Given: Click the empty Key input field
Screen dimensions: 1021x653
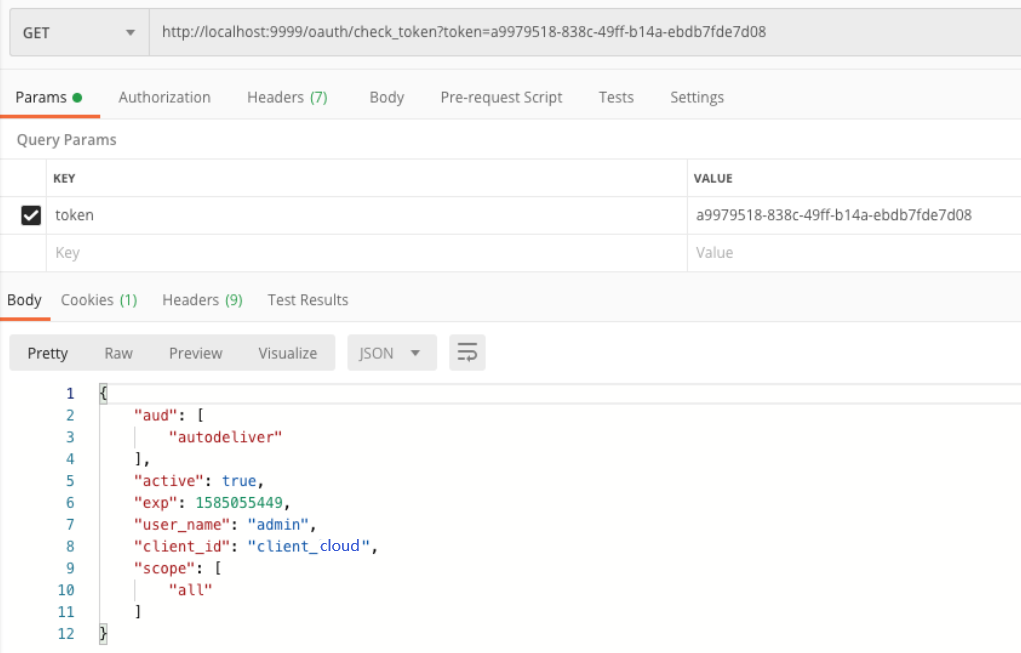Looking at the screenshot, I should click(x=366, y=253).
